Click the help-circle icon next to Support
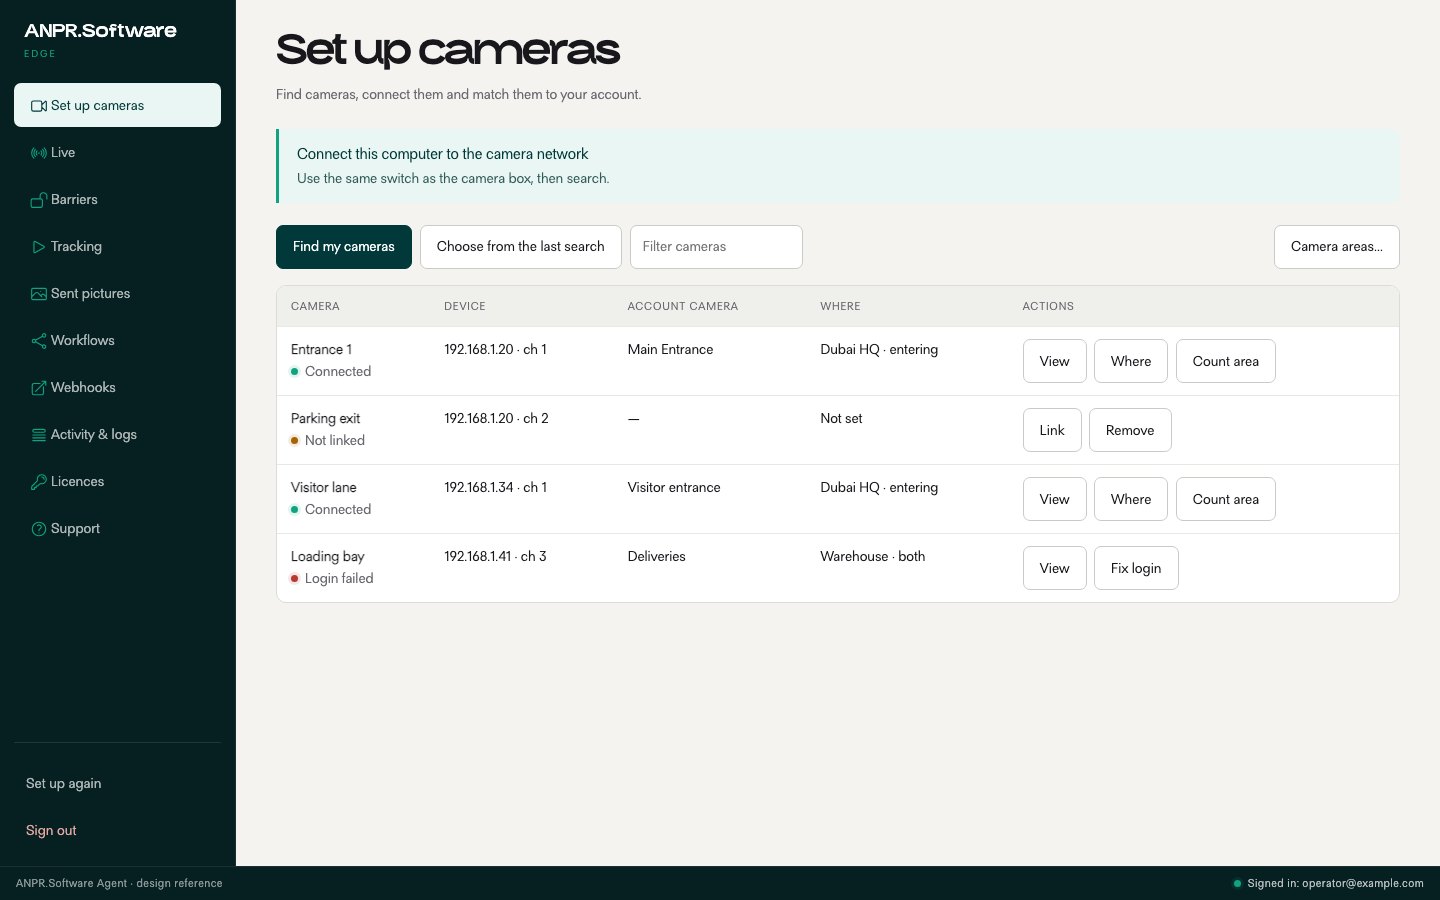1440x900 pixels. tap(39, 529)
